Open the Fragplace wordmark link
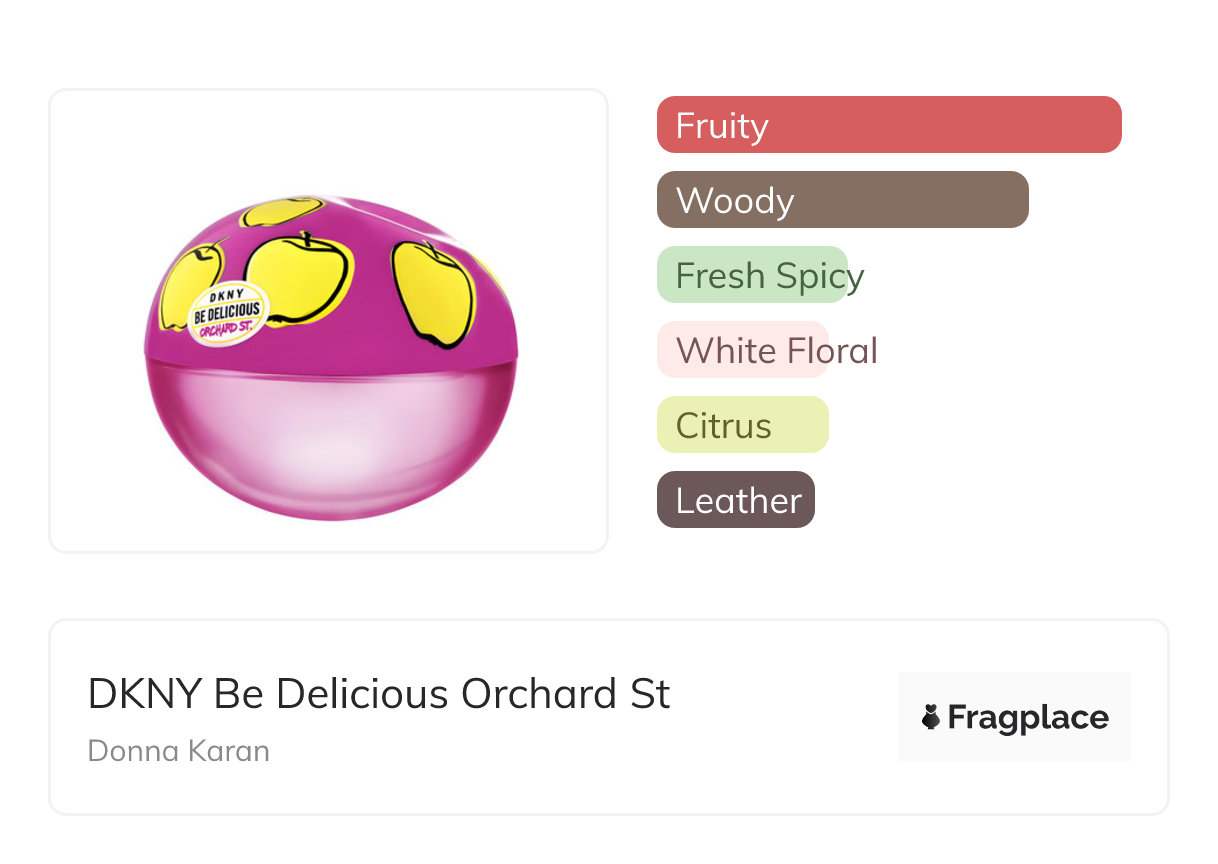Image resolution: width=1218 pixels, height=864 pixels. (1028, 718)
